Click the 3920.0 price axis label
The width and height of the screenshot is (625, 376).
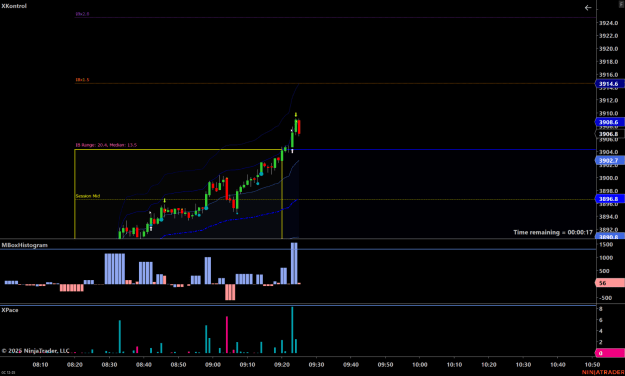click(609, 49)
